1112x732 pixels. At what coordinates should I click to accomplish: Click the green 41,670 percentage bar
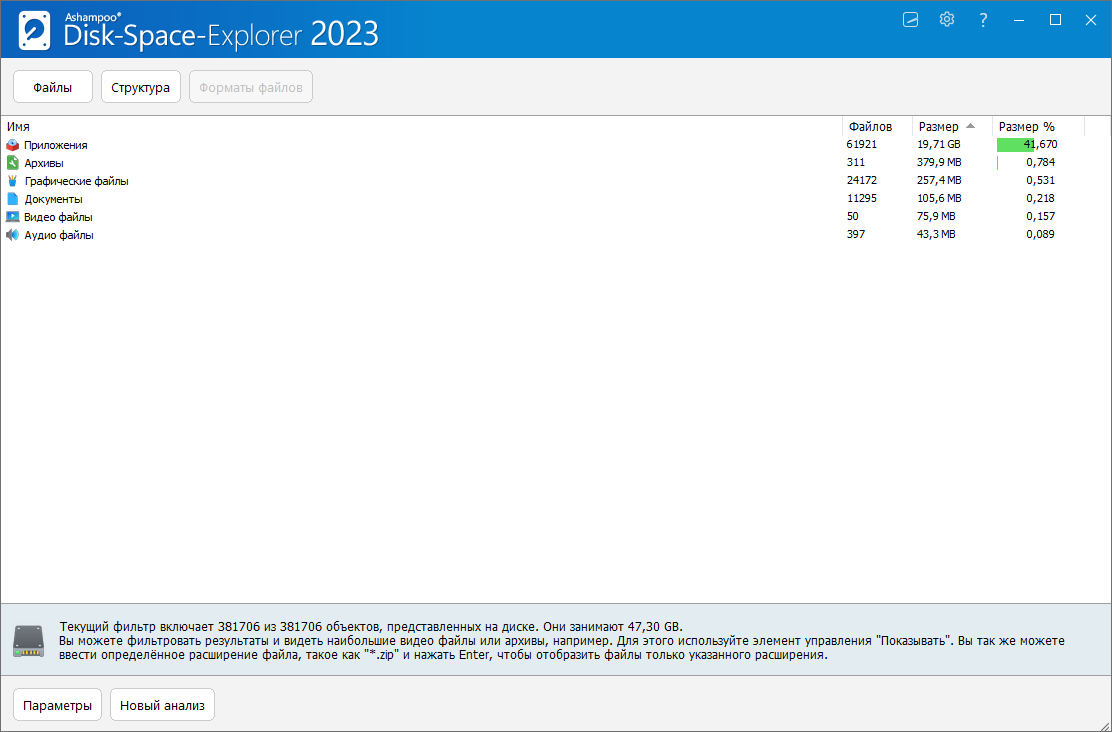(x=1016, y=145)
